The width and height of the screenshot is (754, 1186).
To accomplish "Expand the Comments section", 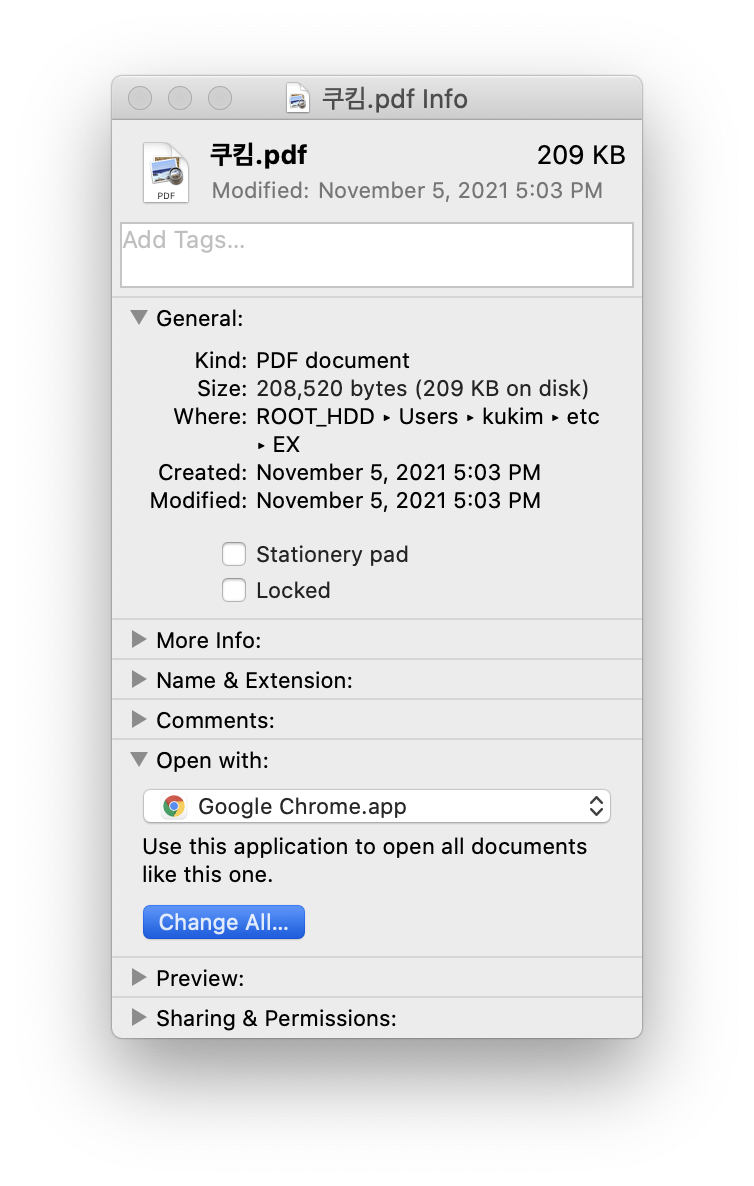I will 138,720.
